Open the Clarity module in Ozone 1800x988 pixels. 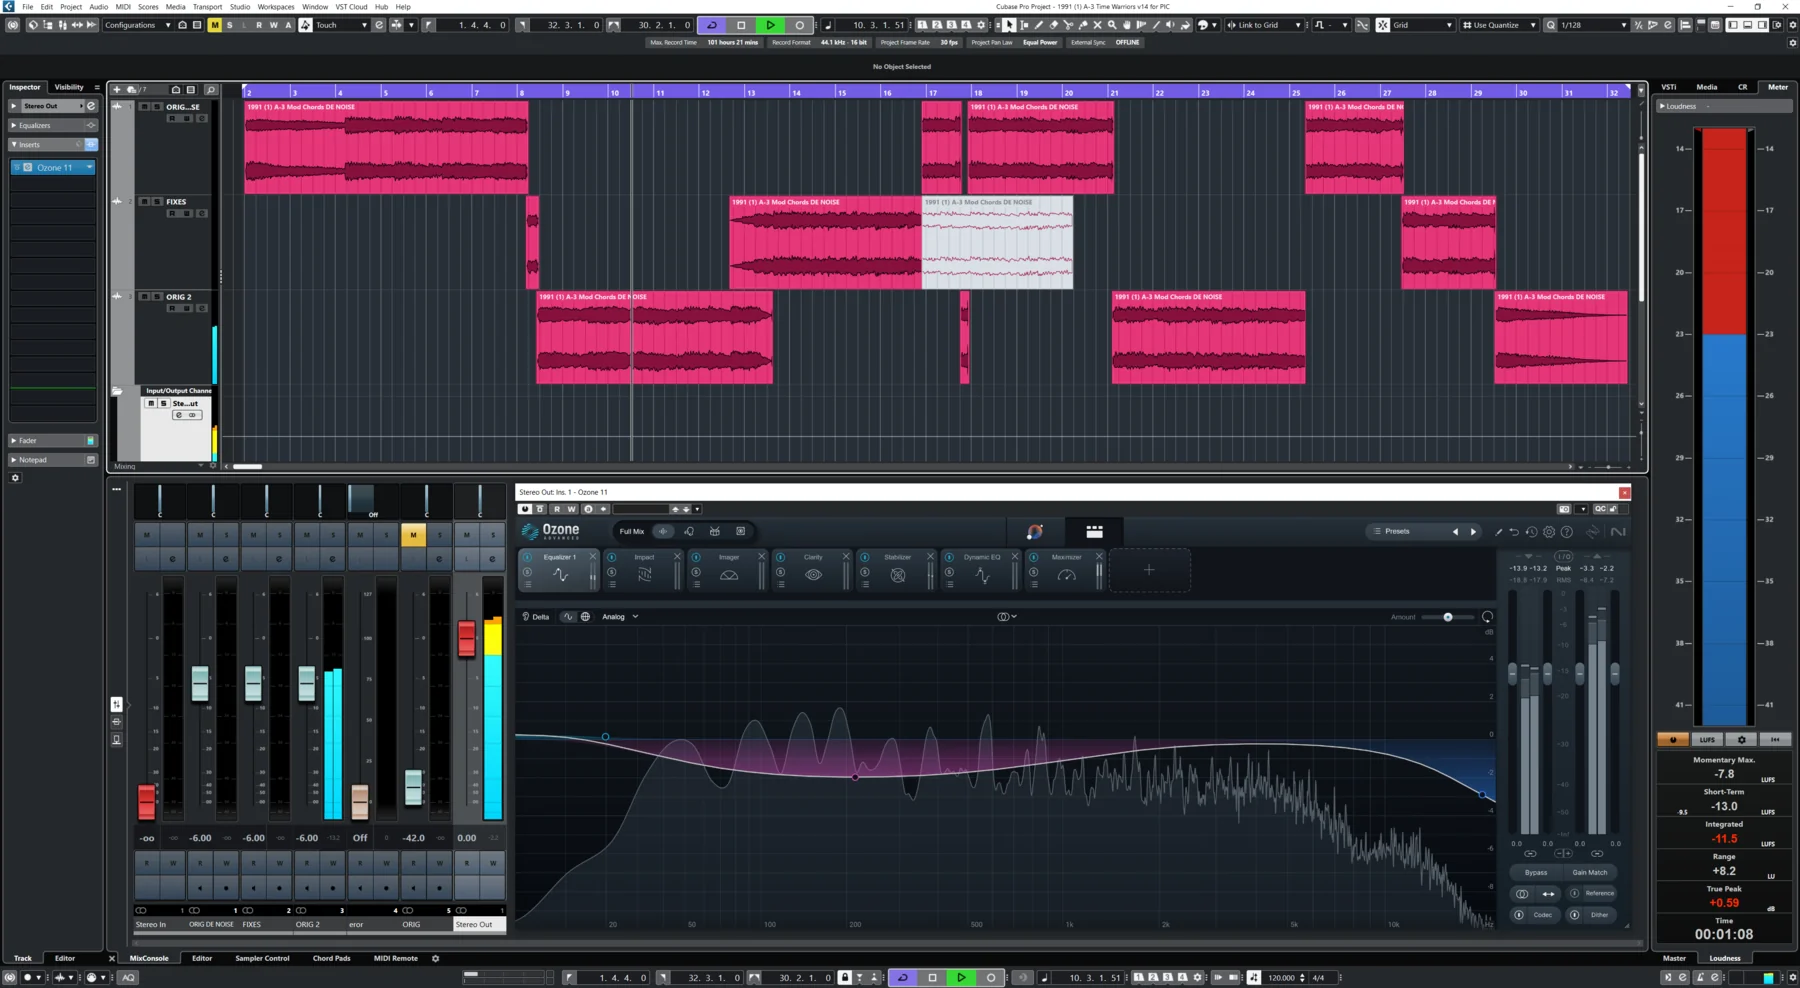point(813,569)
